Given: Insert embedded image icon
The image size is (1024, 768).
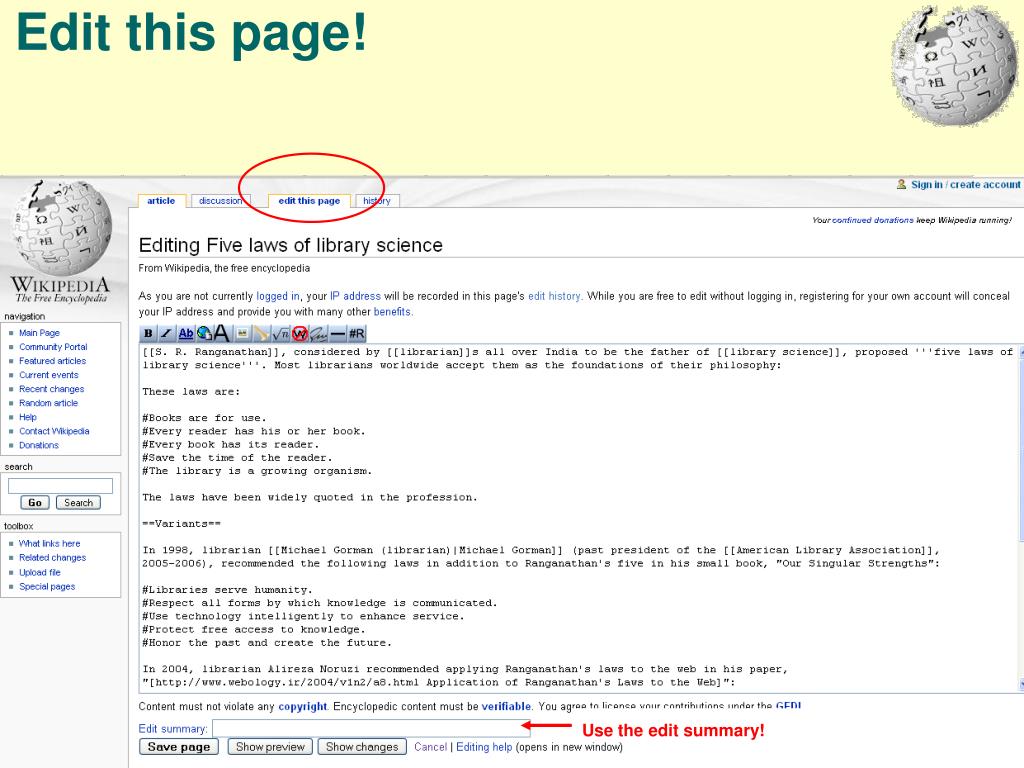Looking at the screenshot, I should (242, 334).
